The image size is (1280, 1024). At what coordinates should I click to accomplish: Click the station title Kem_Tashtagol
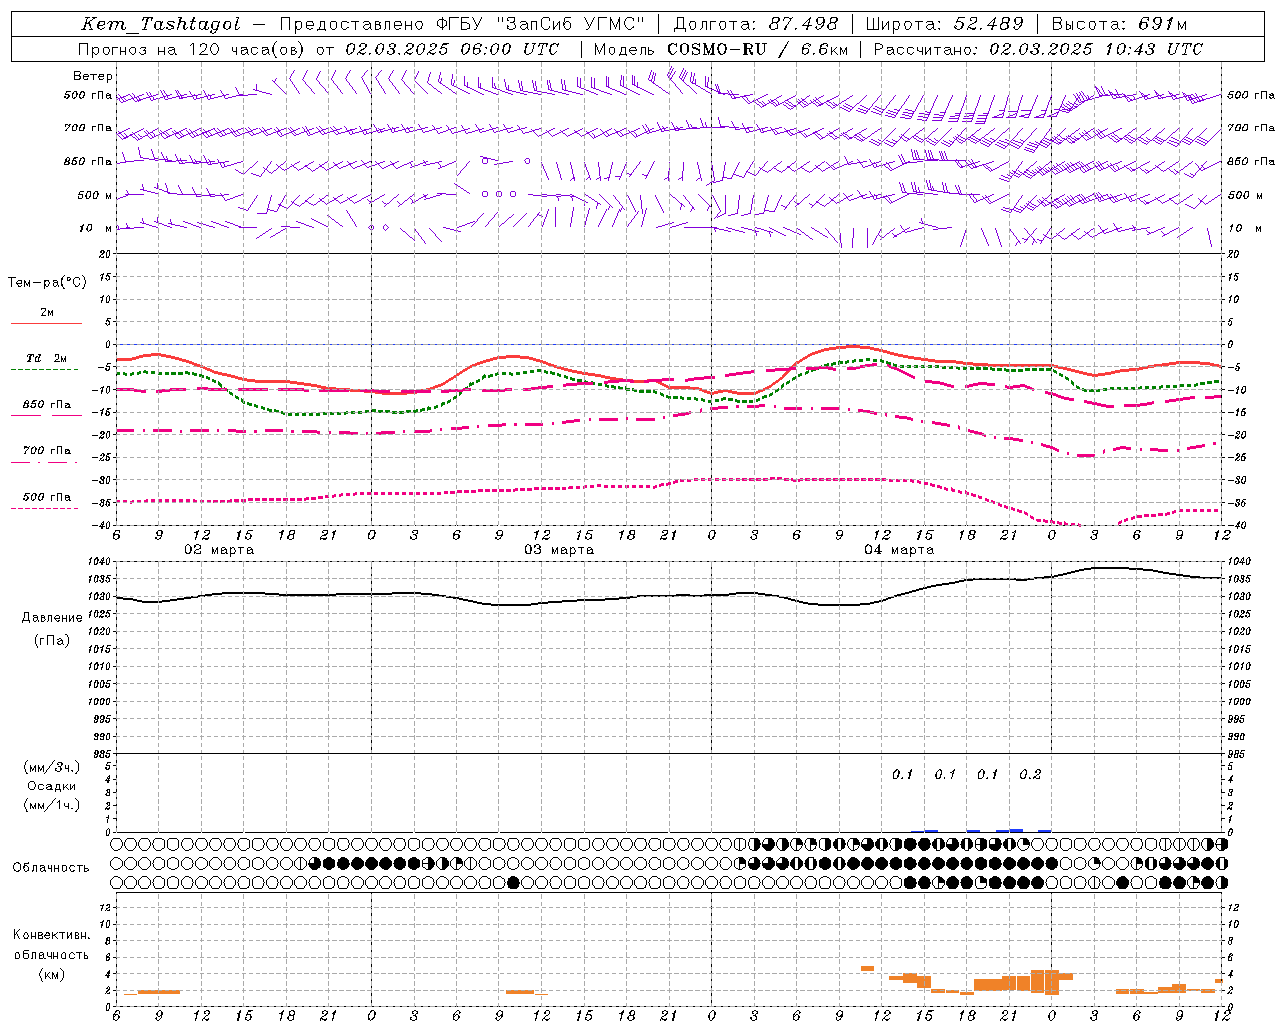[160, 24]
